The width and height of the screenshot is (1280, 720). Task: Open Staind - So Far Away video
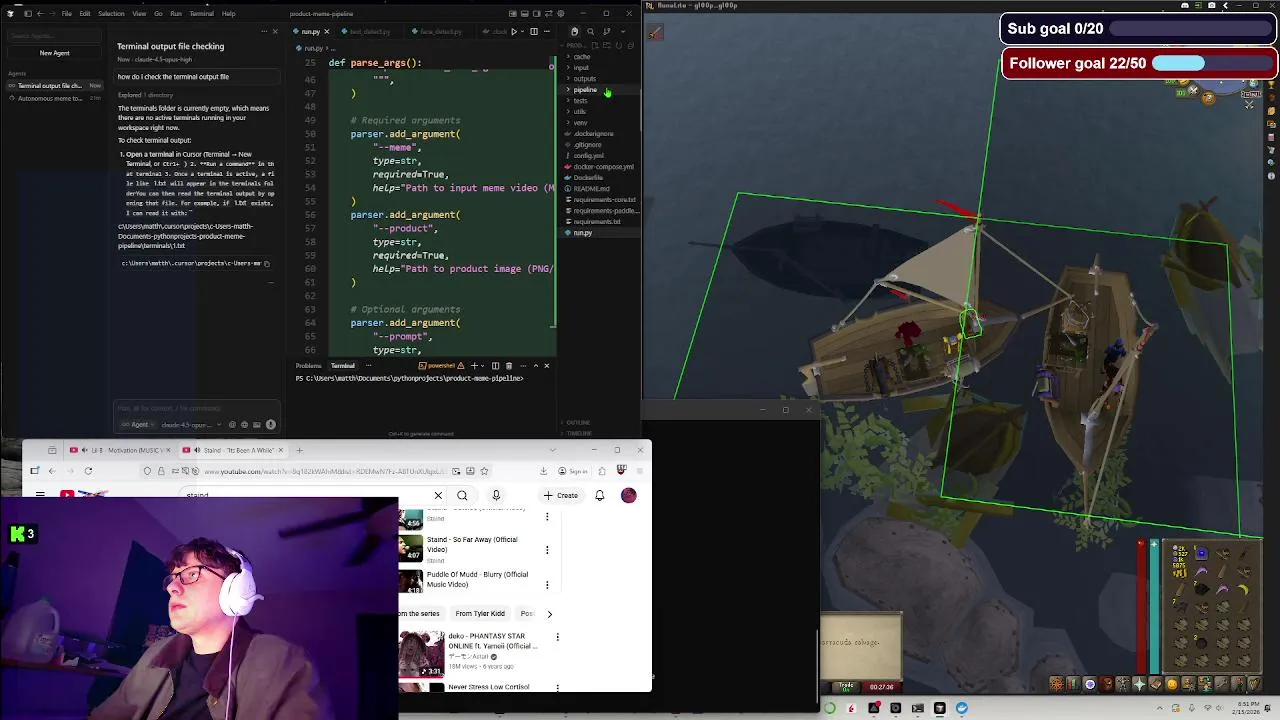pos(472,544)
